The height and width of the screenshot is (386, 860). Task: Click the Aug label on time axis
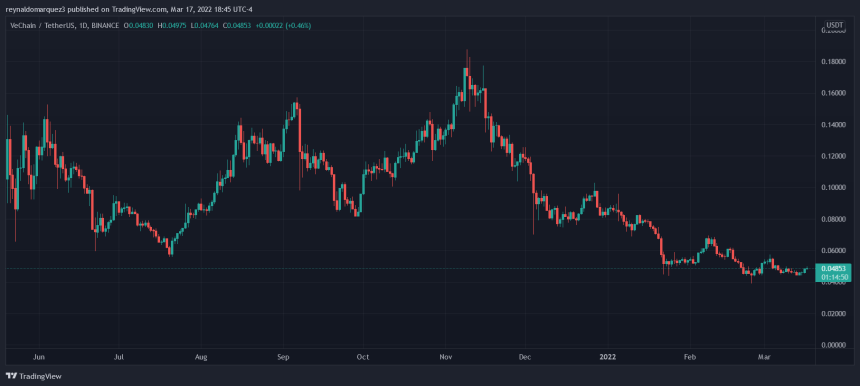pyautogui.click(x=201, y=357)
